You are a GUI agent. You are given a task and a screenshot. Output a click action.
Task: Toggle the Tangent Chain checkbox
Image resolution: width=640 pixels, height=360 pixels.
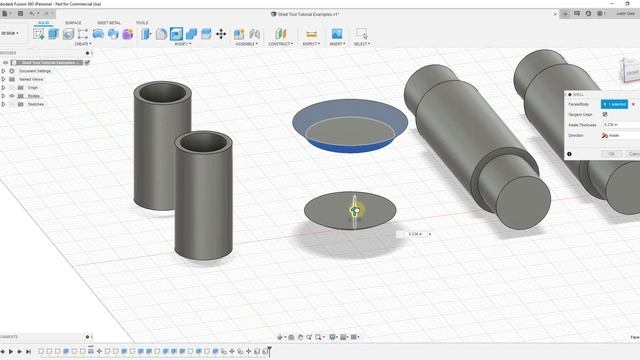605,115
